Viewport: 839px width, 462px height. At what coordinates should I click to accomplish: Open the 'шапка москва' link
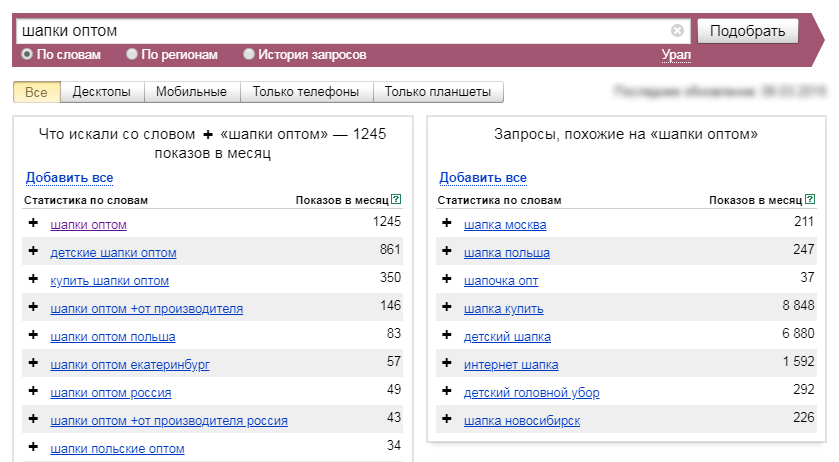tap(505, 225)
